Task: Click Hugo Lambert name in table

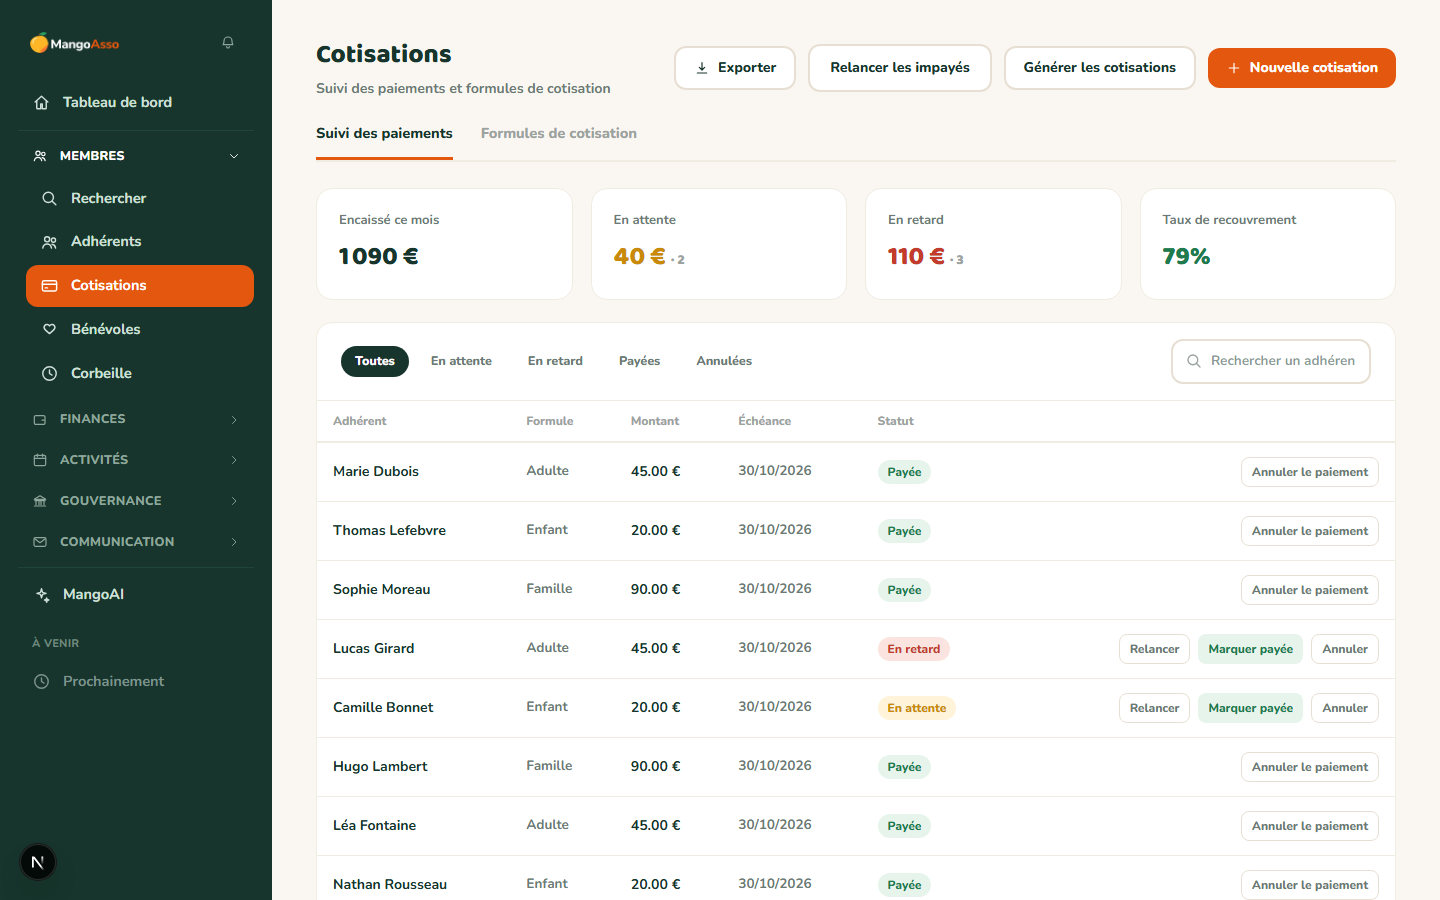Action: (380, 766)
